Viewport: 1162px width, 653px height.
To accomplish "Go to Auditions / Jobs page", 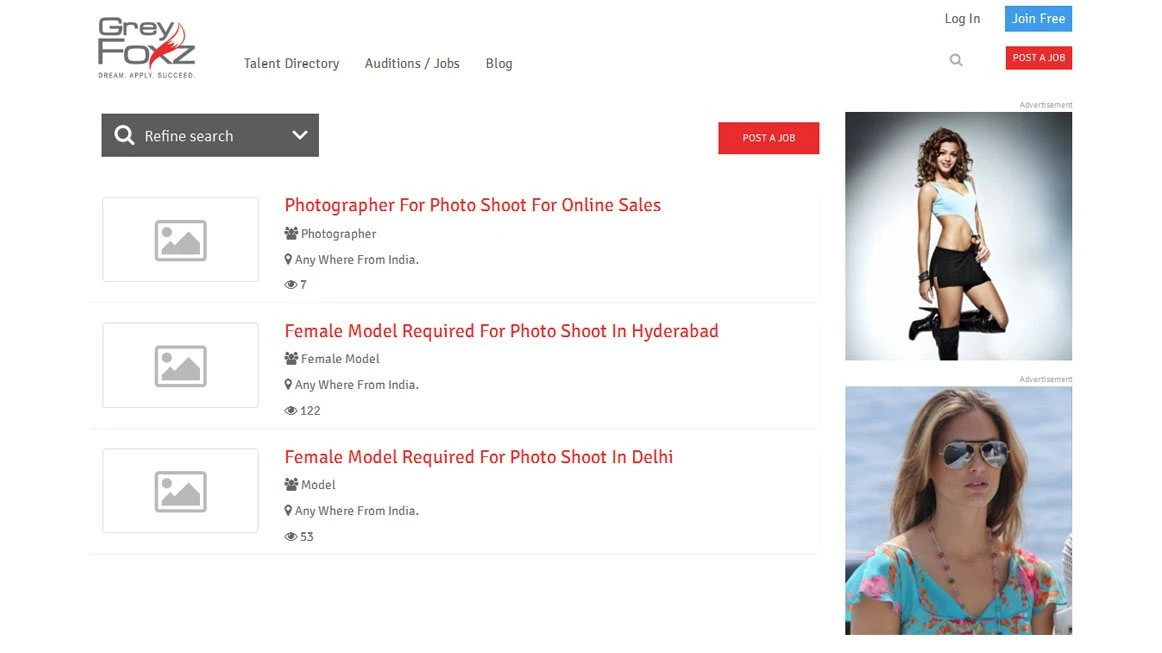I will click(x=412, y=63).
